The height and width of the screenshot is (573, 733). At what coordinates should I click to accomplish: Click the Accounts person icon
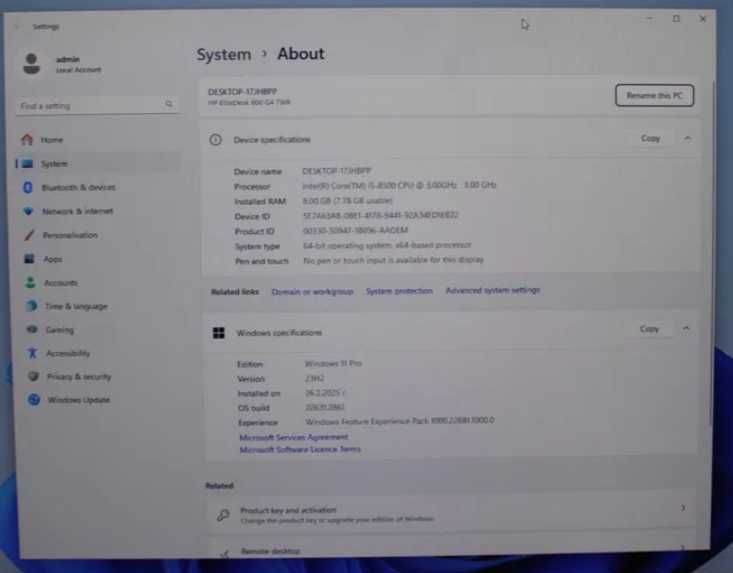[30, 282]
